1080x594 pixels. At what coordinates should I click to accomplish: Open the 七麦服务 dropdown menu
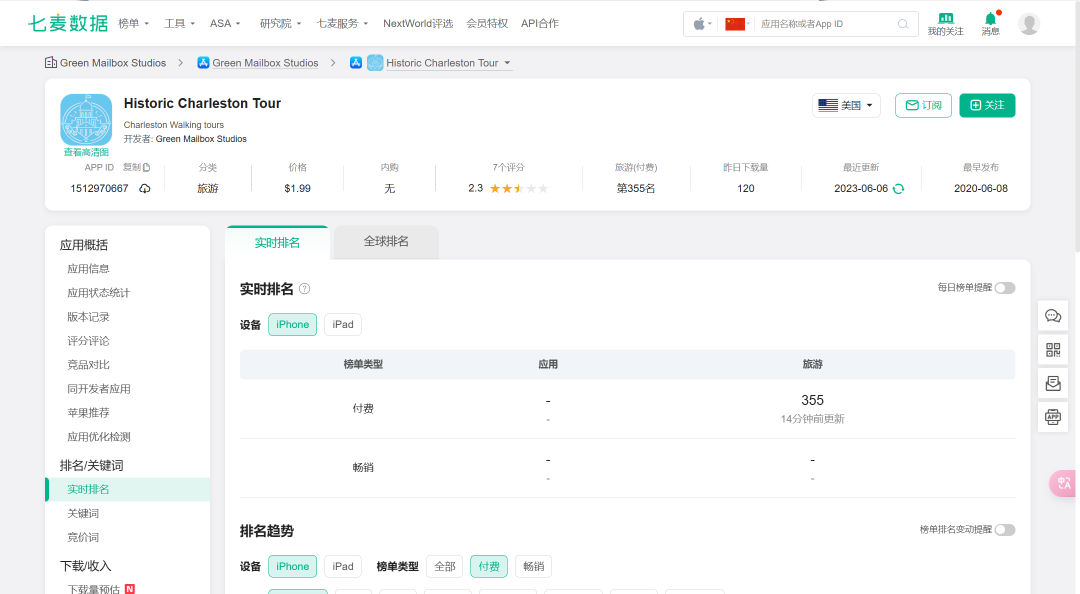[342, 23]
